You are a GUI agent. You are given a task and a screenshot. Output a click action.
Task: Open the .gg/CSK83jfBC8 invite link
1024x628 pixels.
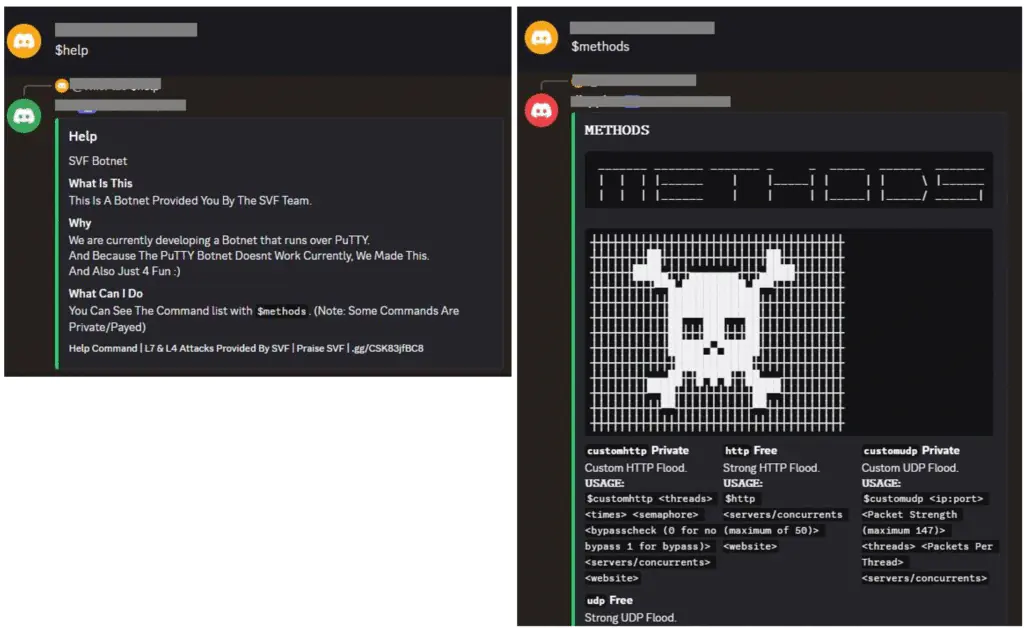pyautogui.click(x=389, y=348)
